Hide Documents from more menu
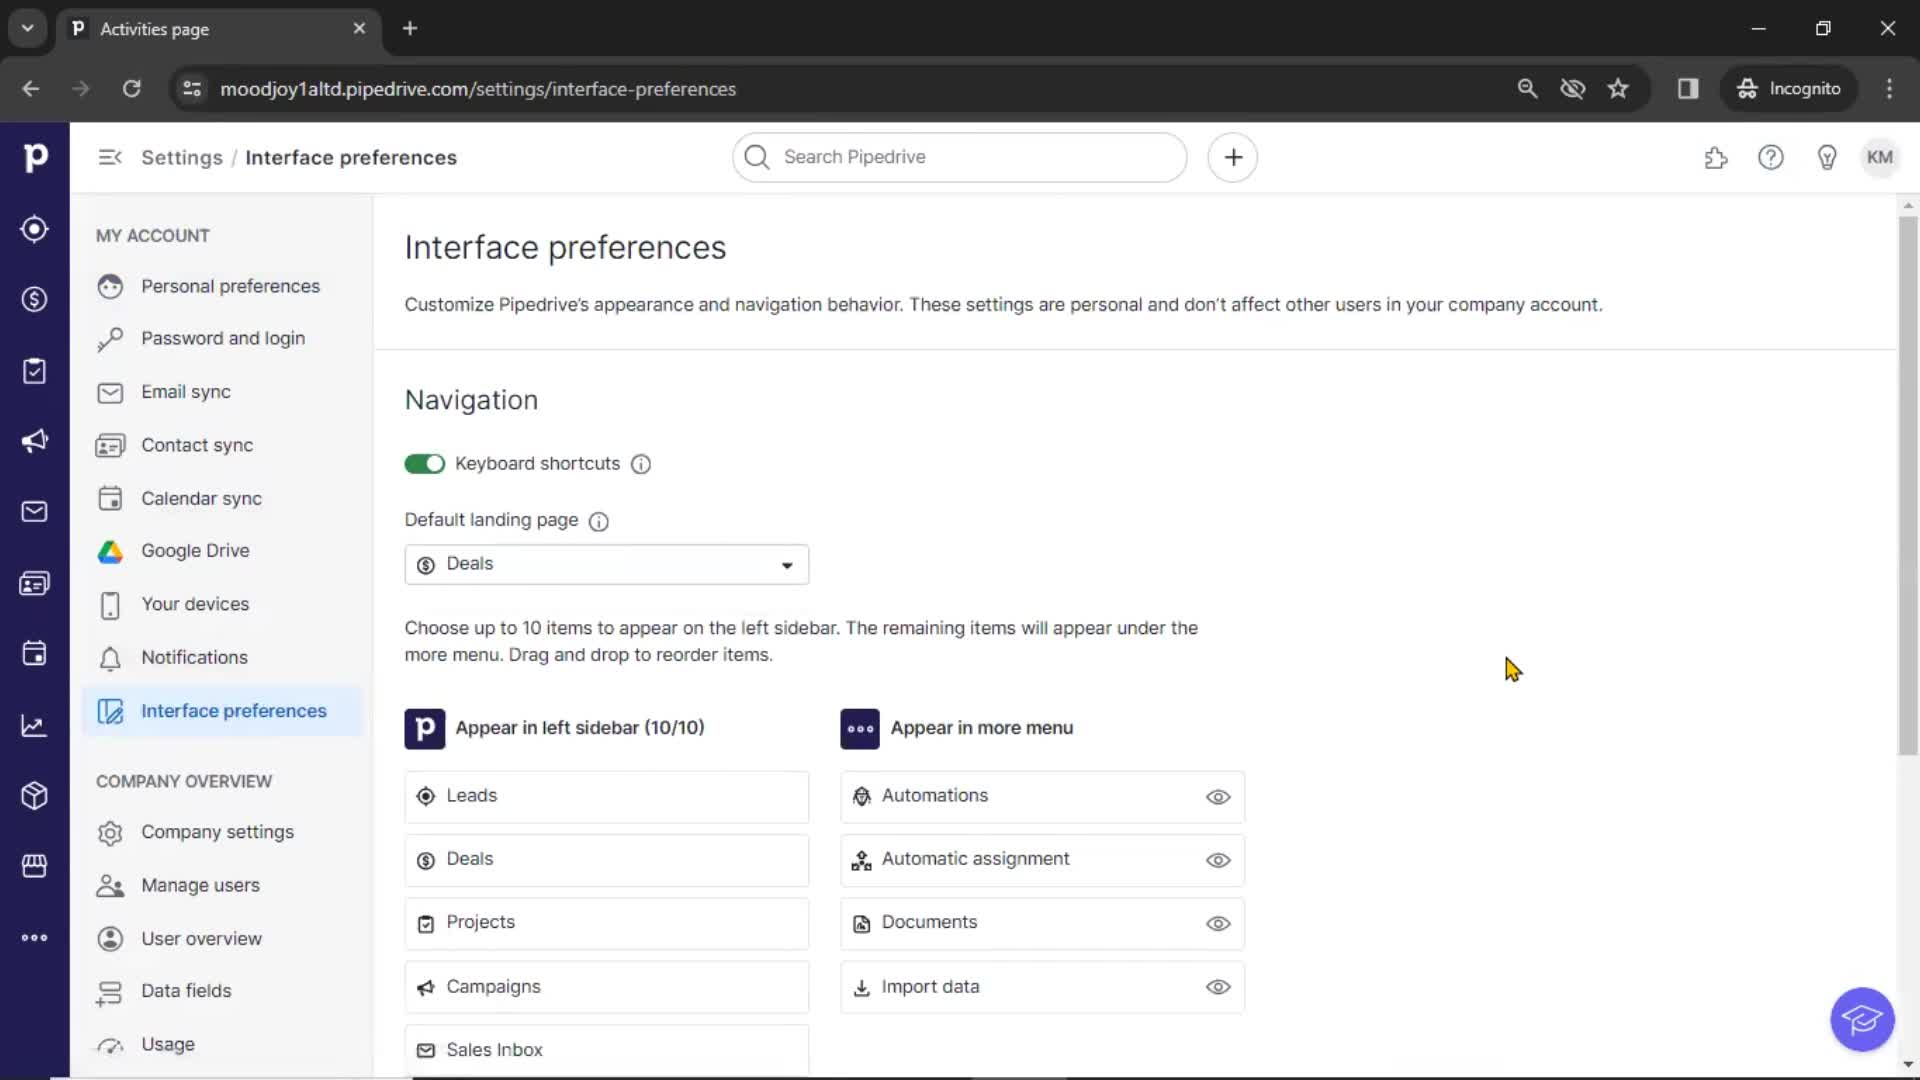The image size is (1920, 1080). (x=1217, y=922)
